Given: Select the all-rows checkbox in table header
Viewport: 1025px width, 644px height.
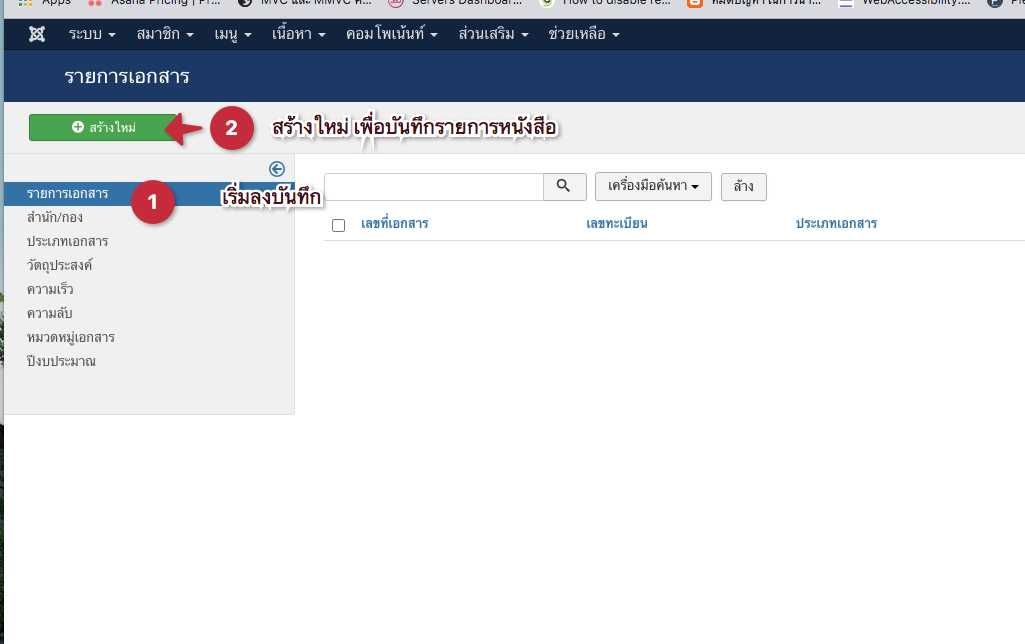Looking at the screenshot, I should (x=338, y=225).
